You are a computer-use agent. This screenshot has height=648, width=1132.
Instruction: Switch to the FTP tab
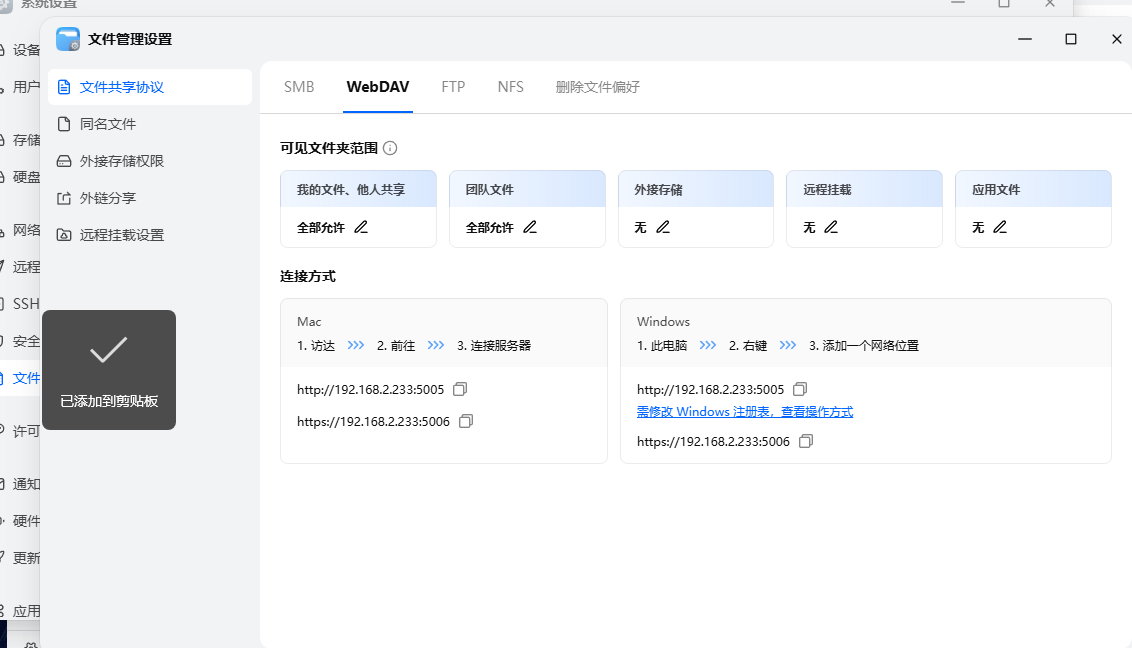point(453,87)
